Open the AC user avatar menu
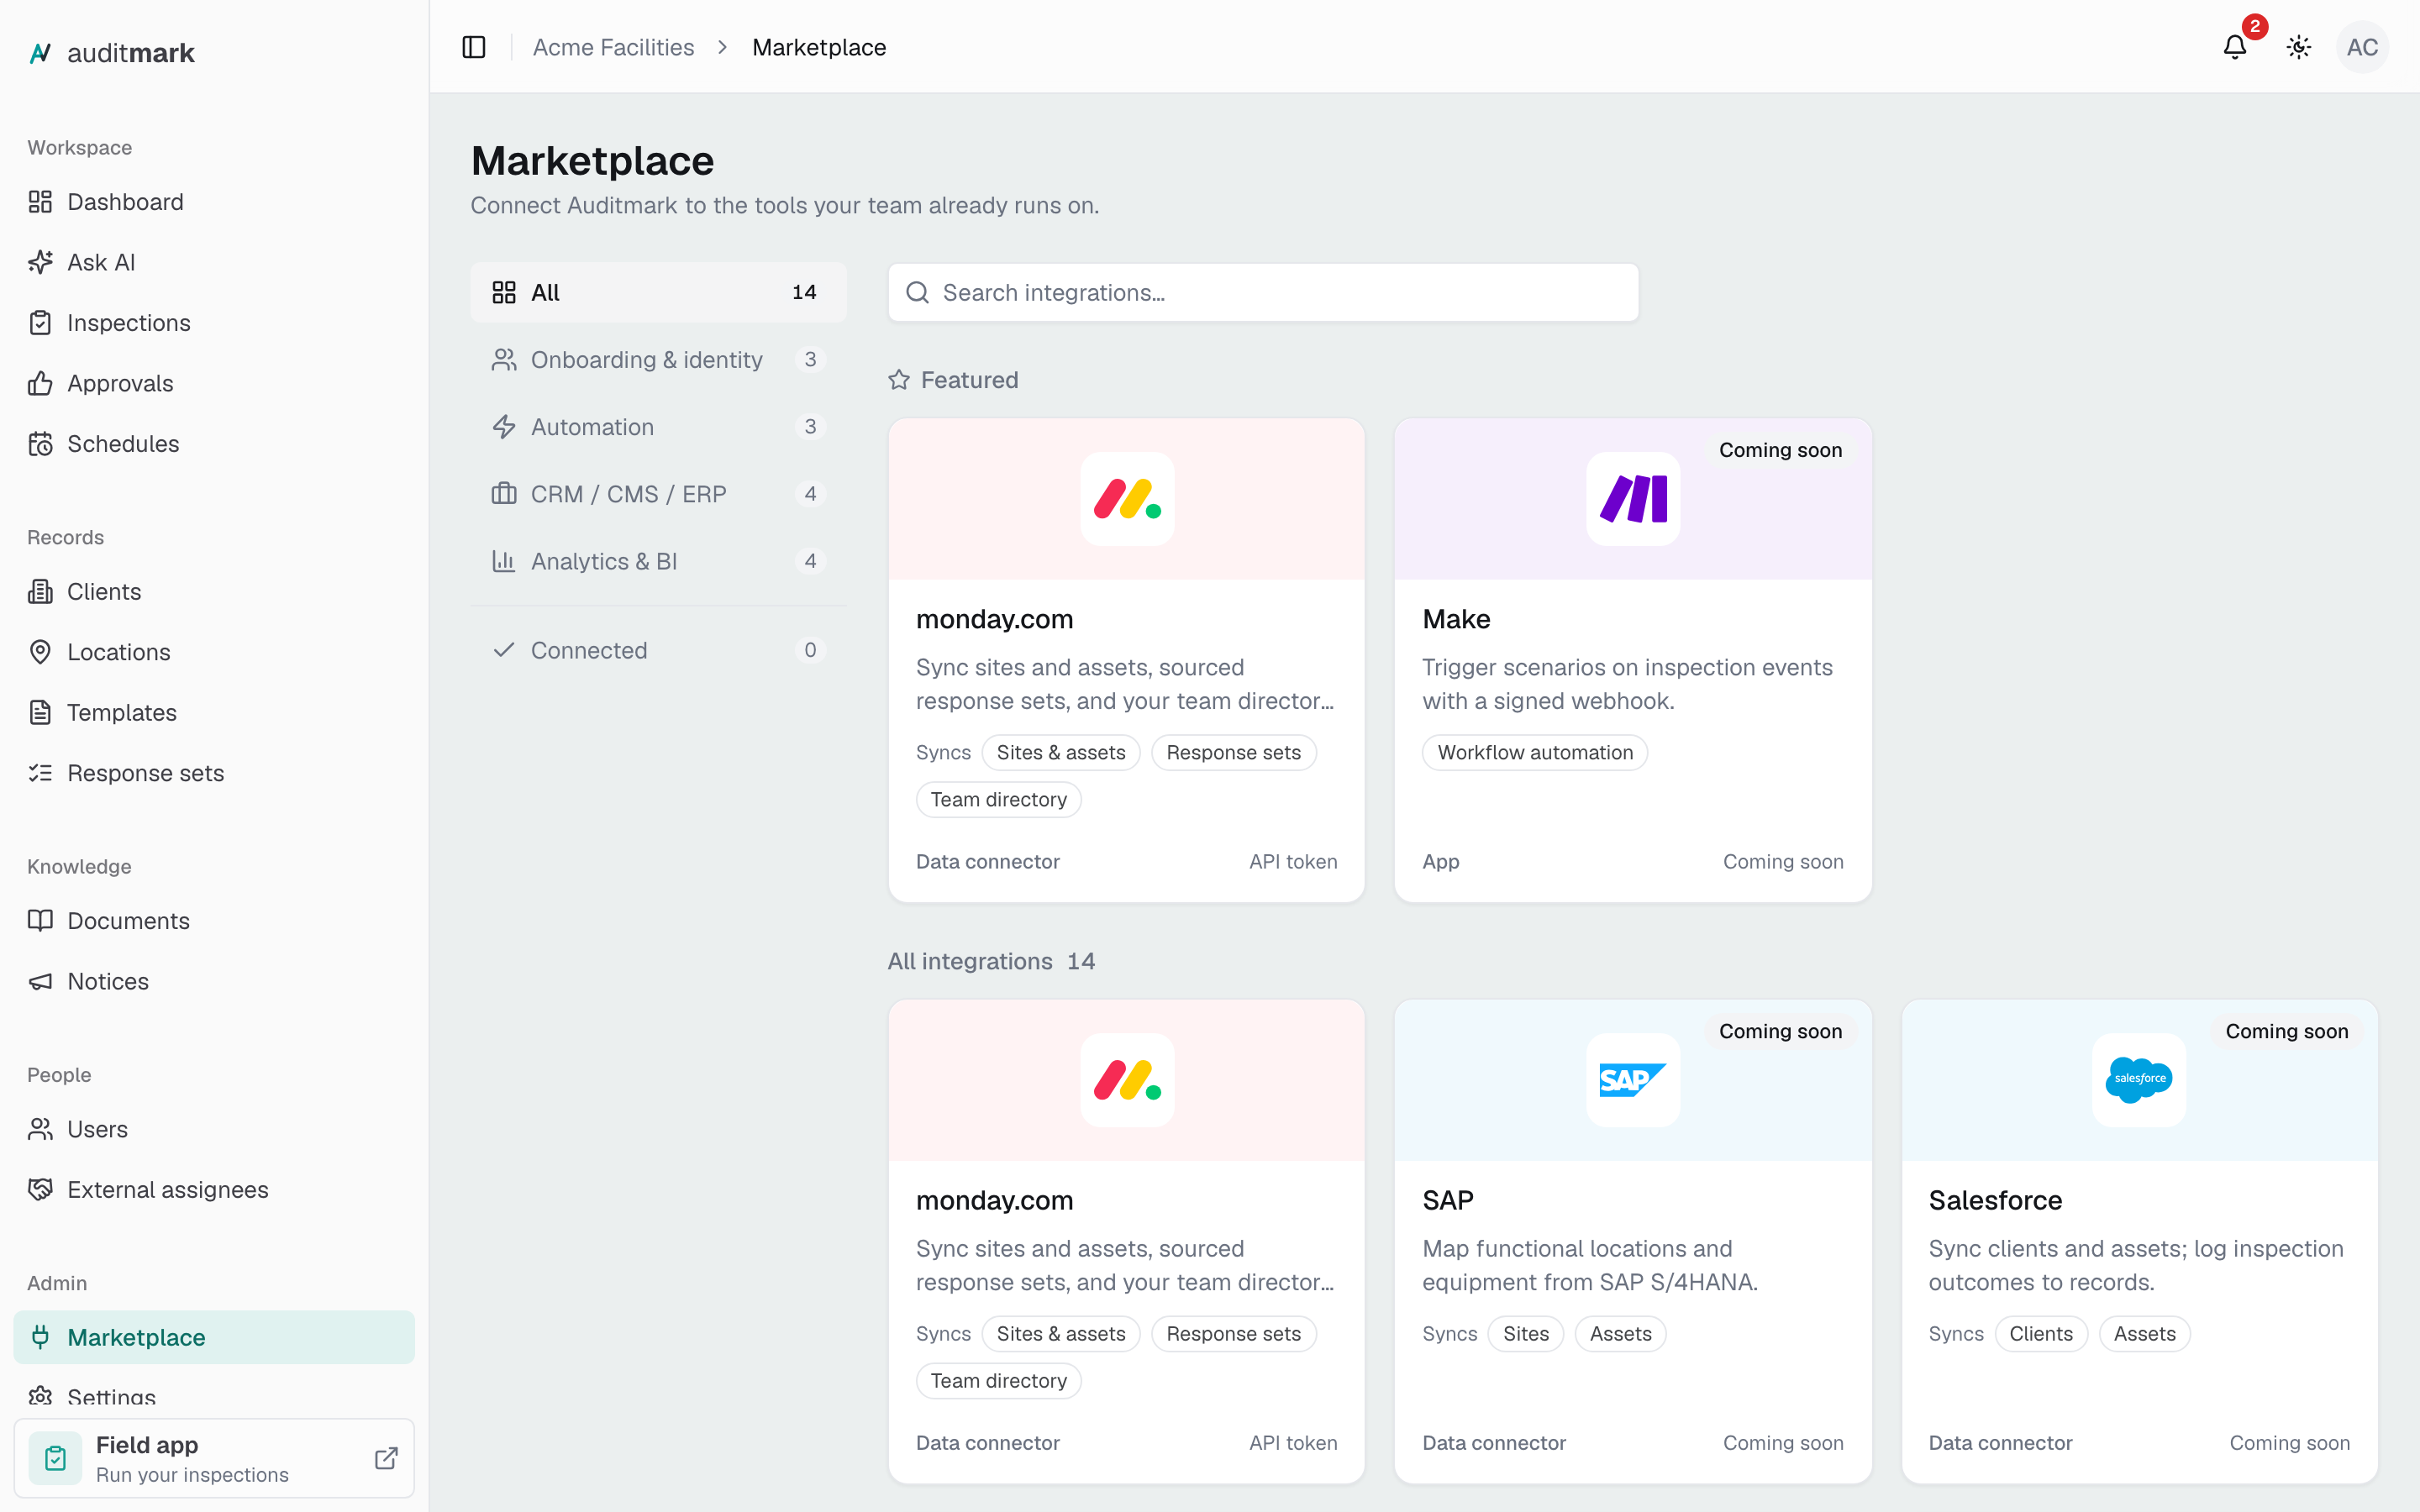This screenshot has height=1512, width=2420. coord(2362,47)
